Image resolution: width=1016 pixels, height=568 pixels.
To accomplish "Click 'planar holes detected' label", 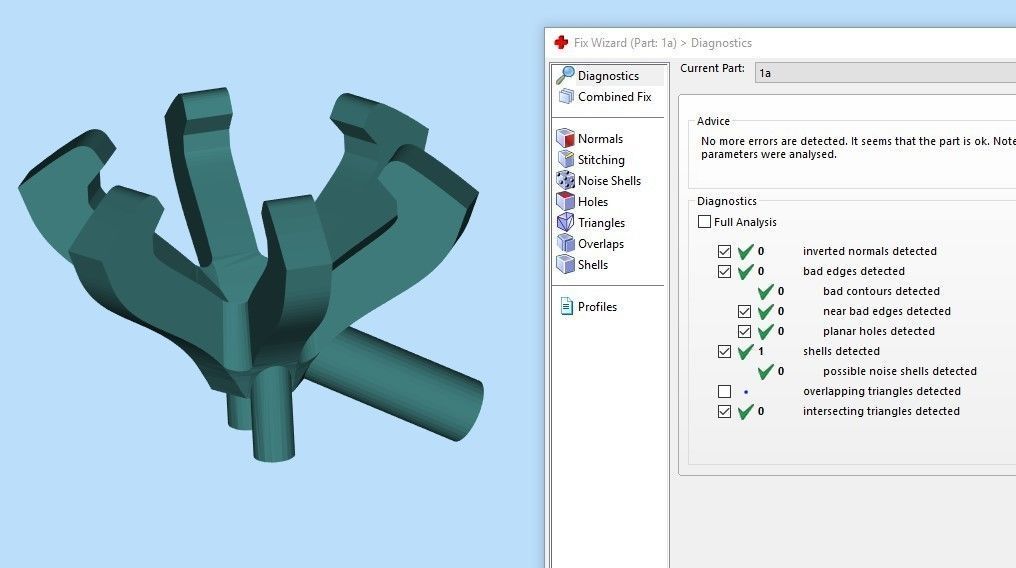I will (x=879, y=331).
